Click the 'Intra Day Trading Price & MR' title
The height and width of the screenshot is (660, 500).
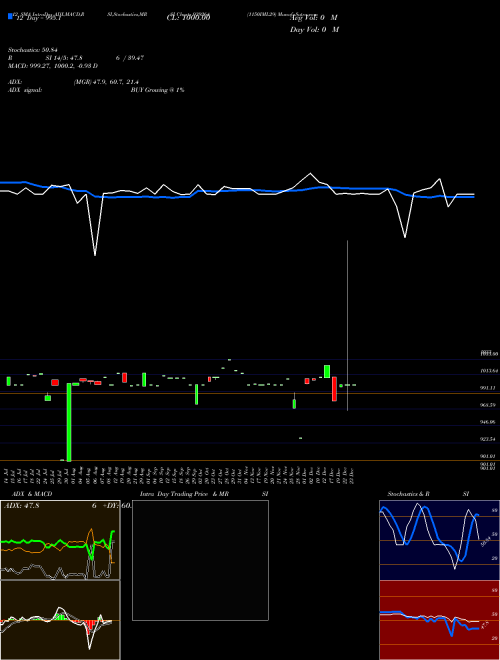[x=184, y=494]
